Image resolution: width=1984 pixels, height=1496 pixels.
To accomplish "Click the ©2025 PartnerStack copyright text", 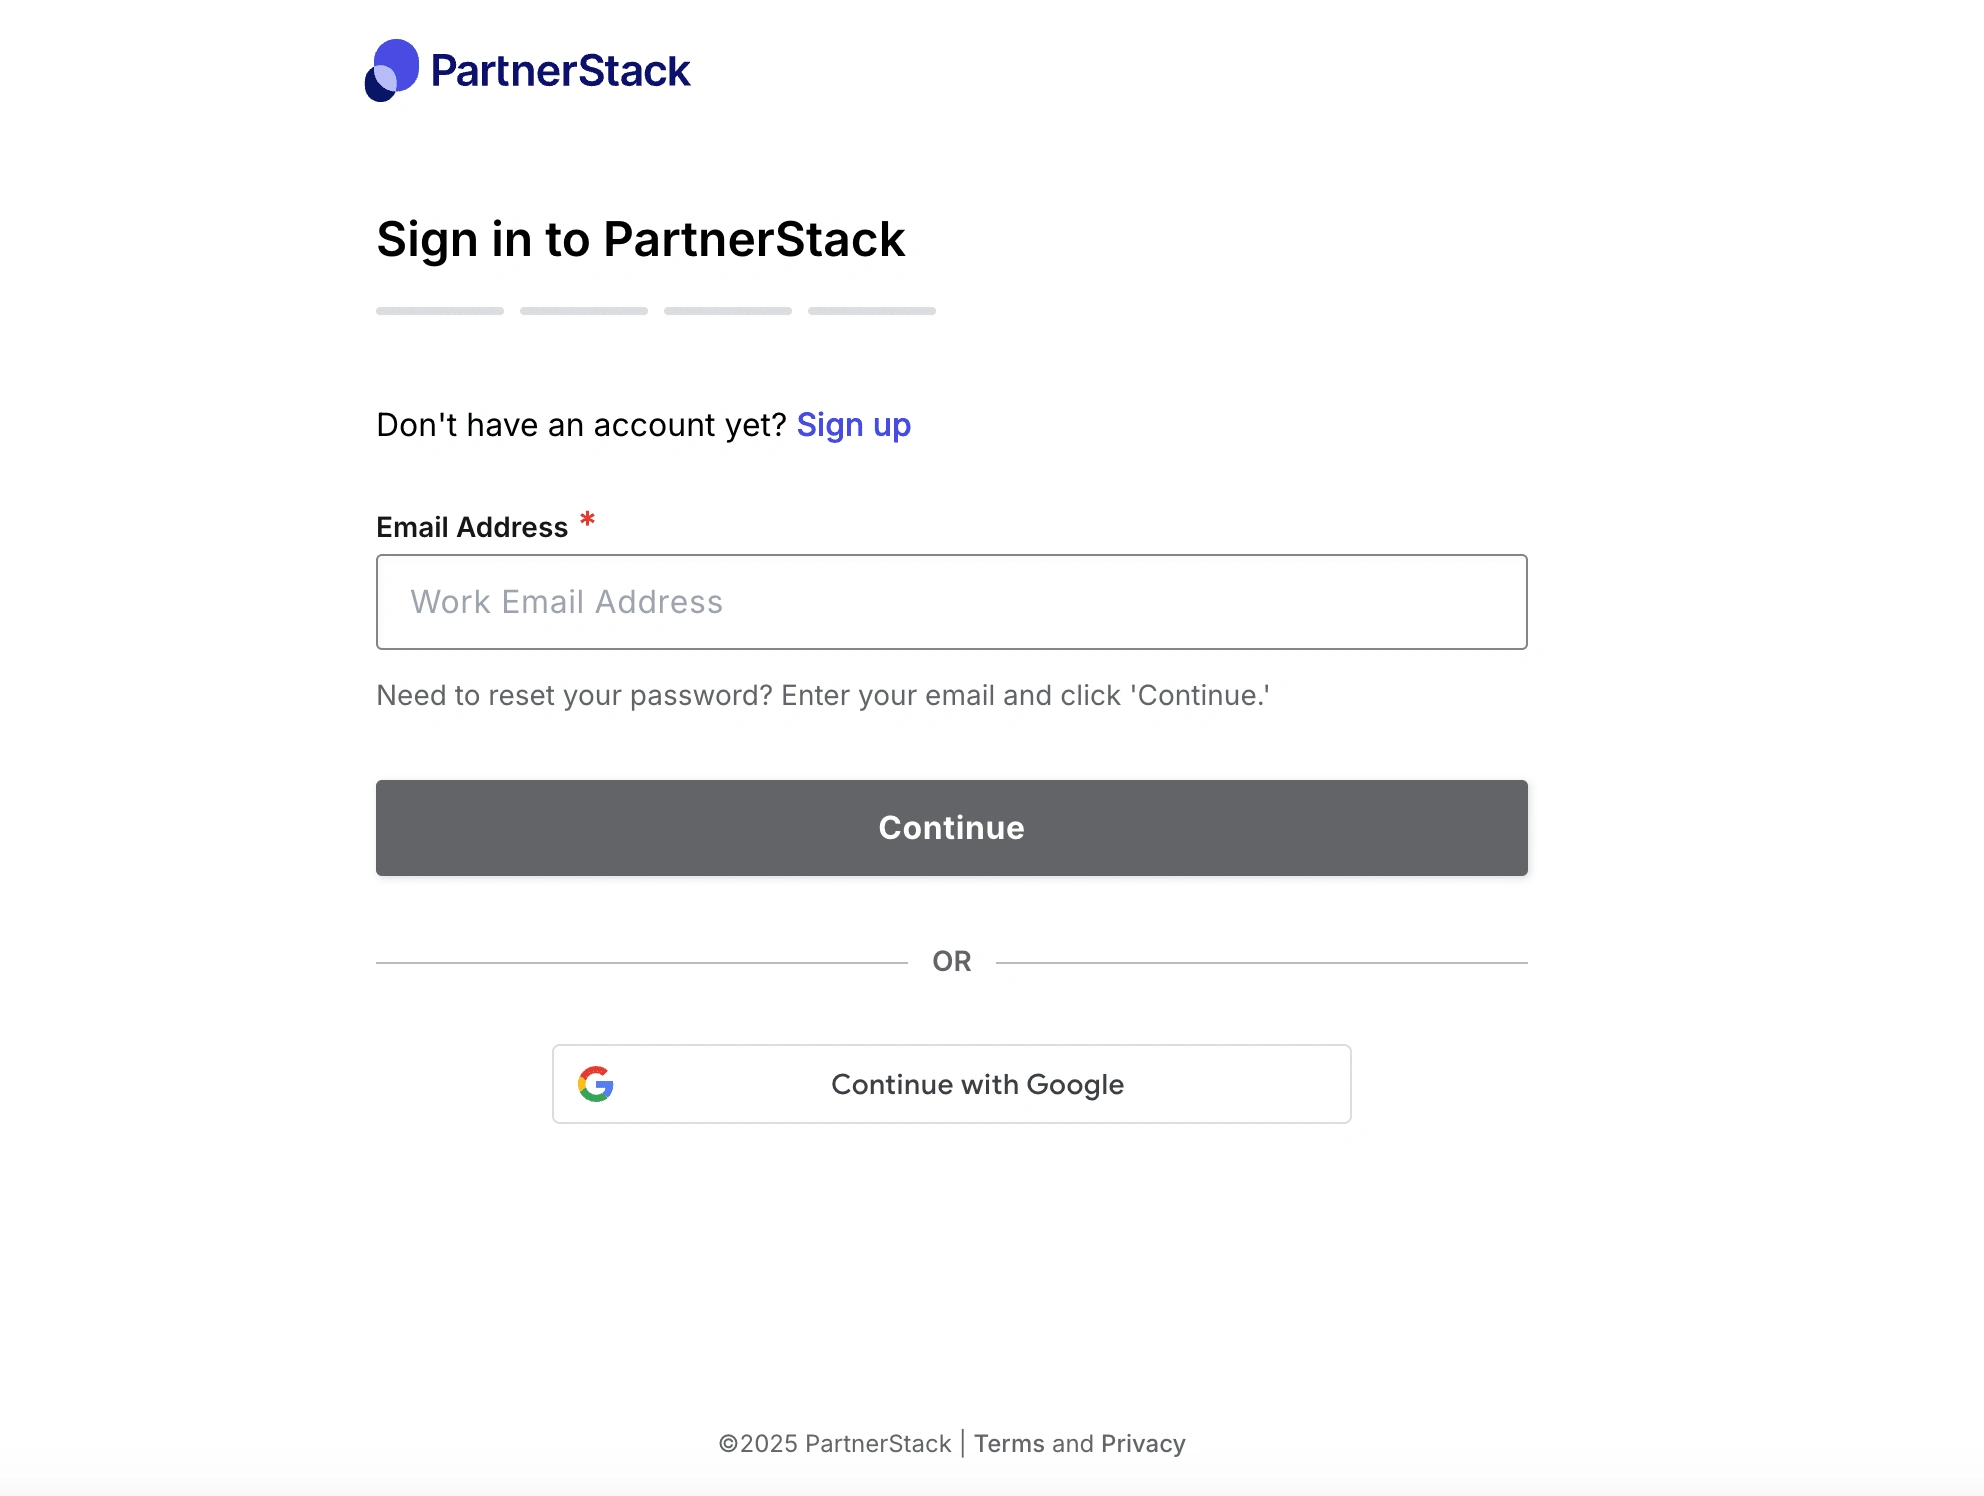I will (x=835, y=1443).
